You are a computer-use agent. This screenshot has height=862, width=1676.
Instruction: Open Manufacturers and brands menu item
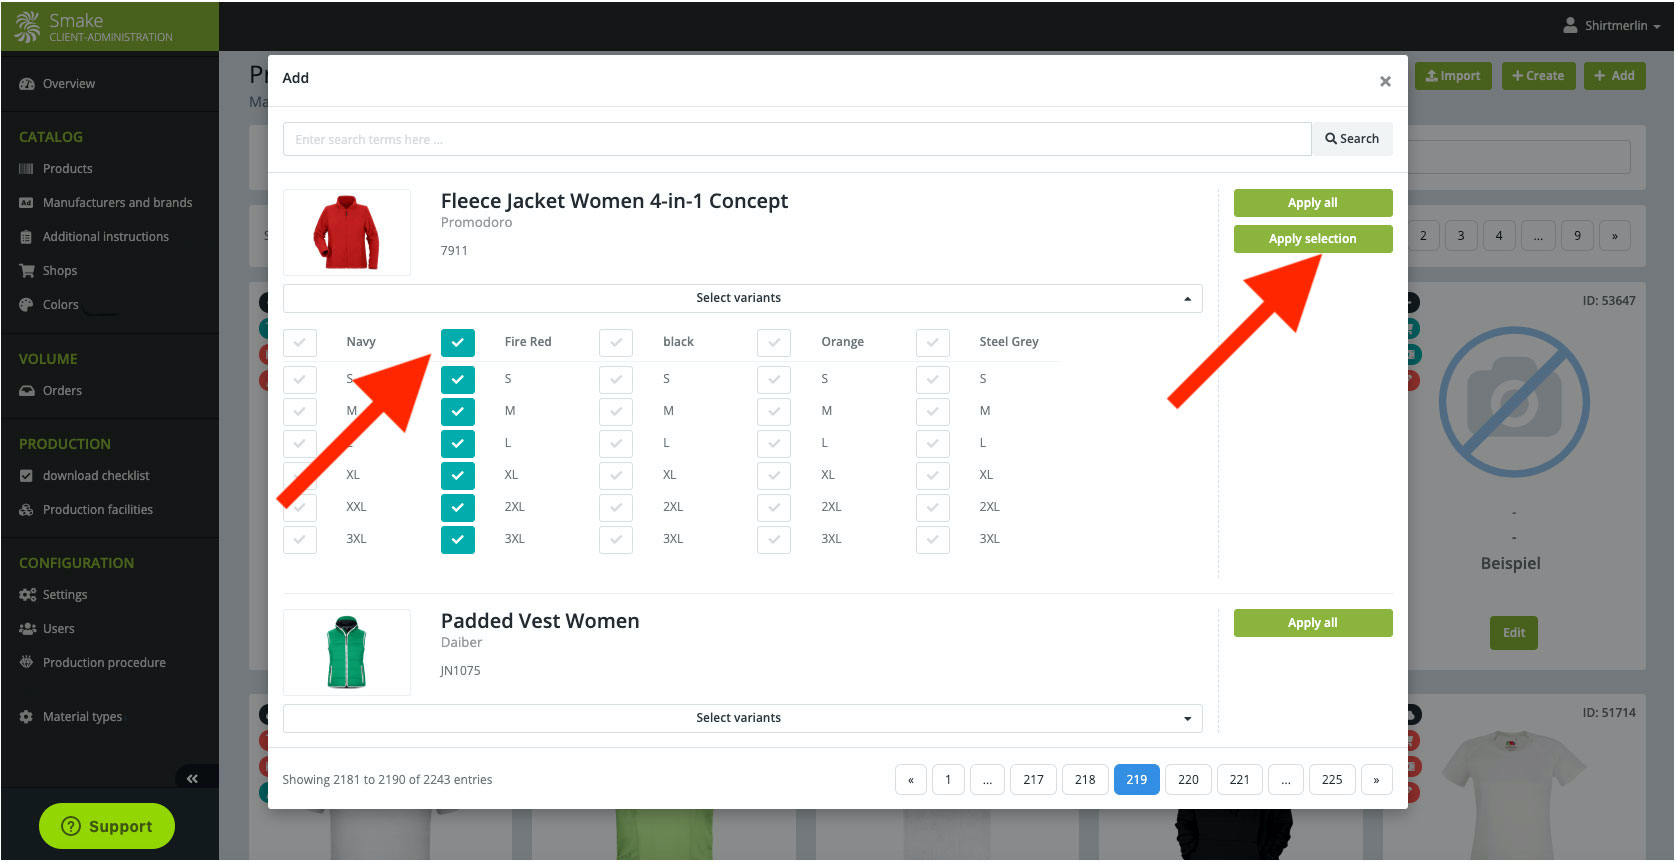tap(117, 203)
